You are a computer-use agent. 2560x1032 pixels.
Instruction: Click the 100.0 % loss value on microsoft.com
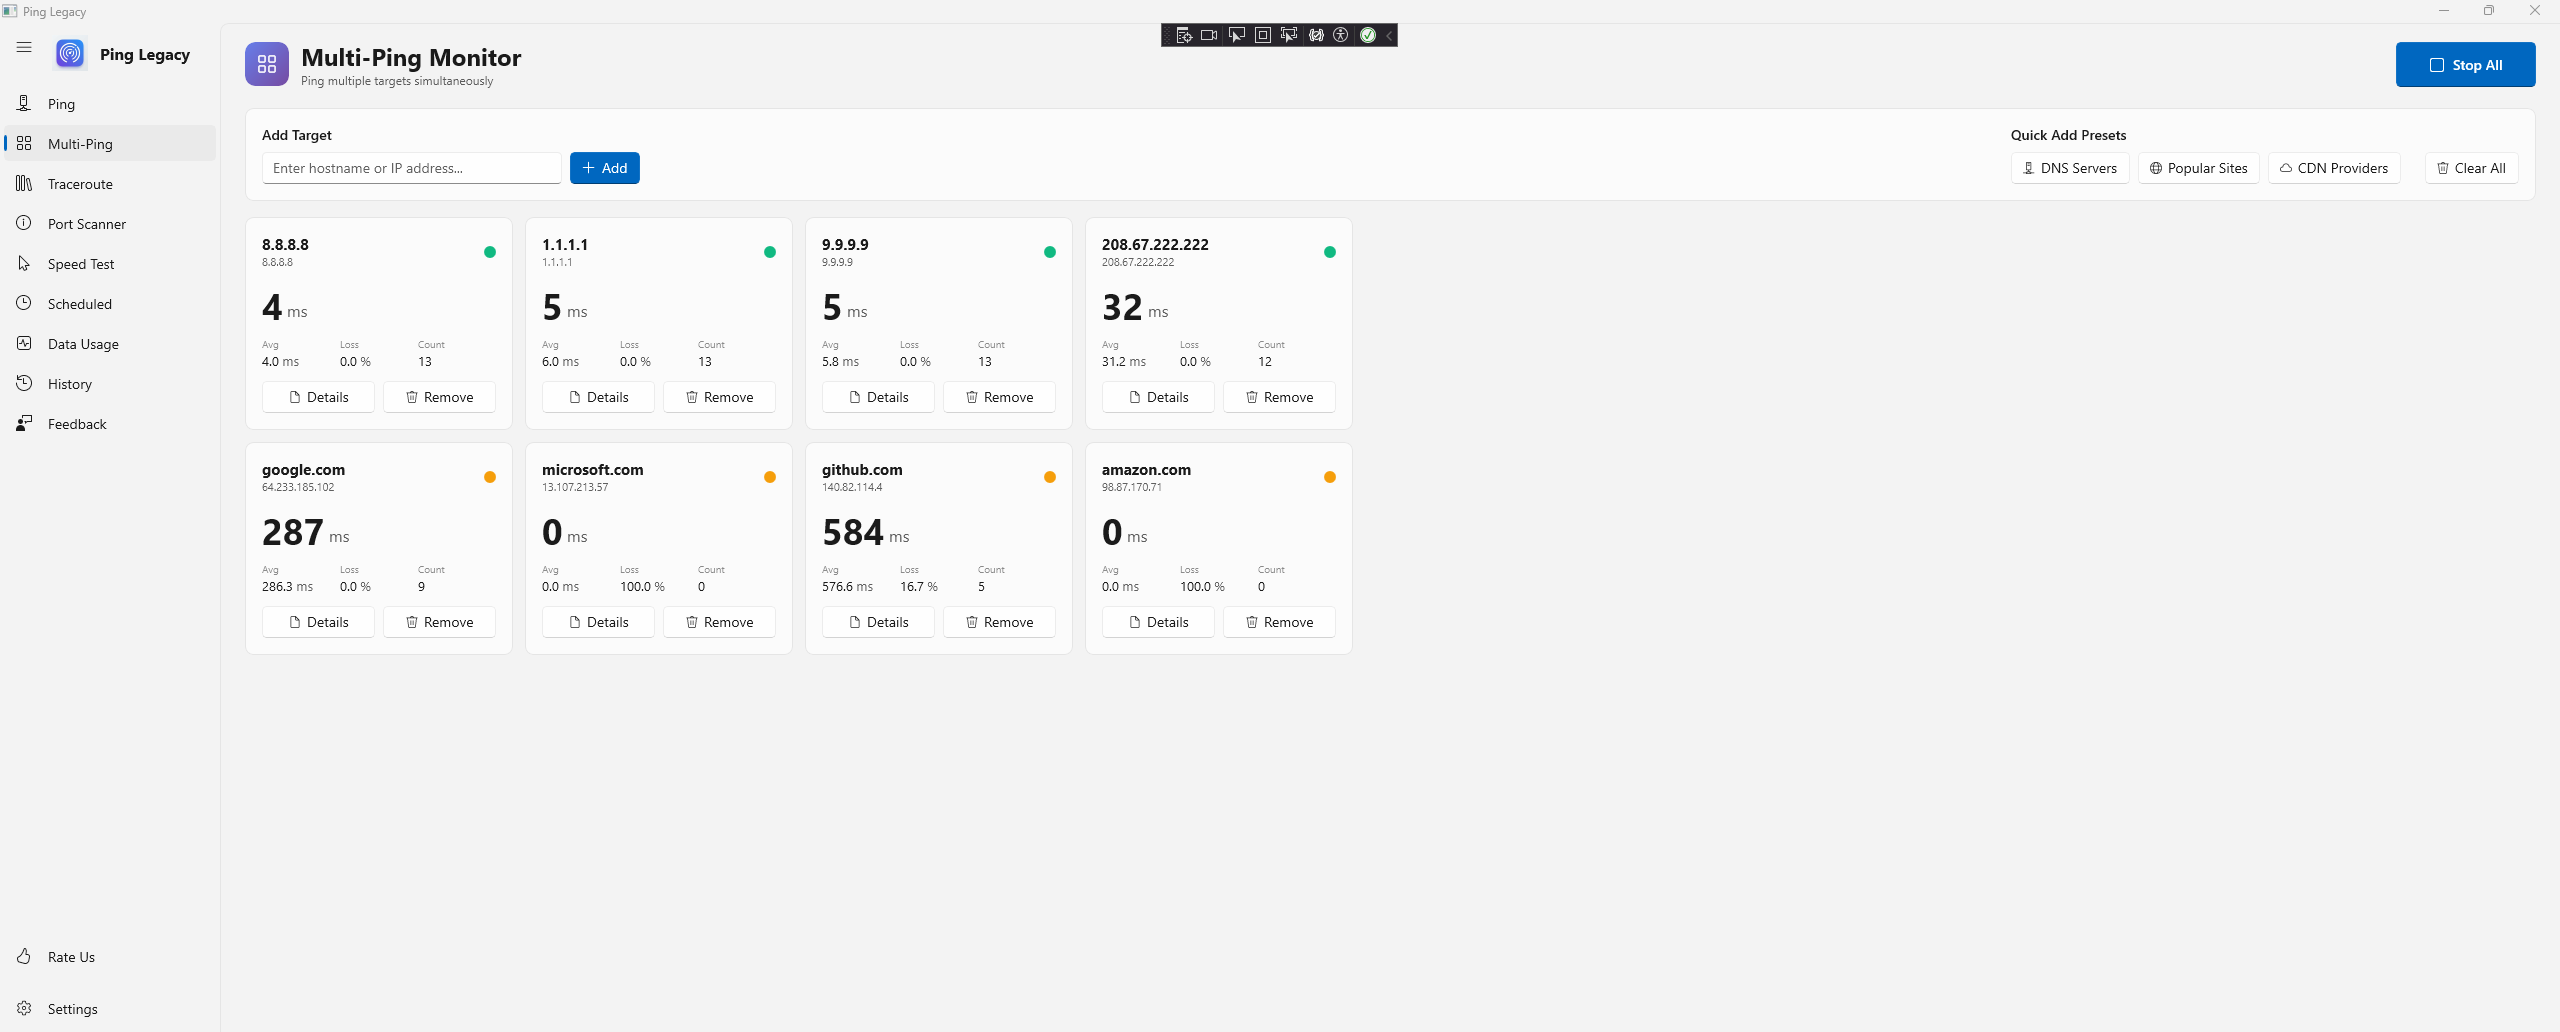click(642, 587)
